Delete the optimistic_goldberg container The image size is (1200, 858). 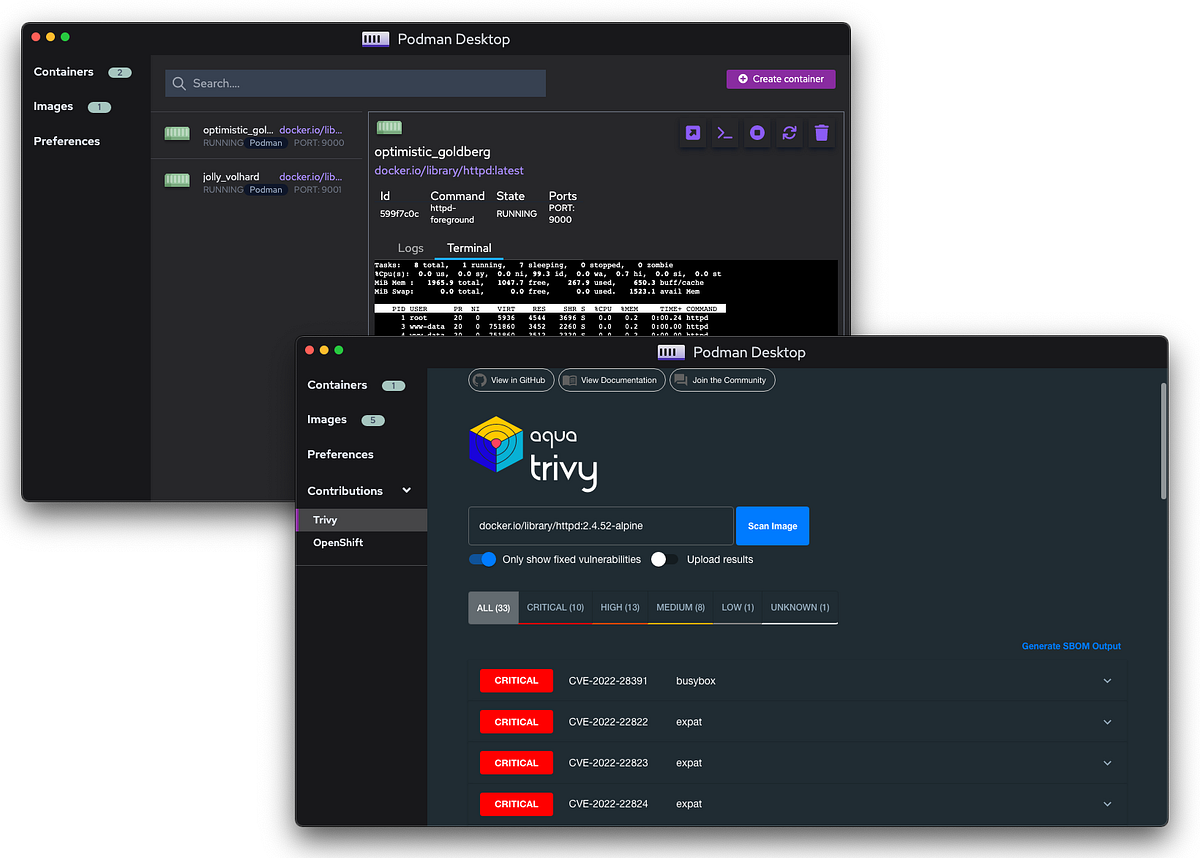[x=821, y=132]
